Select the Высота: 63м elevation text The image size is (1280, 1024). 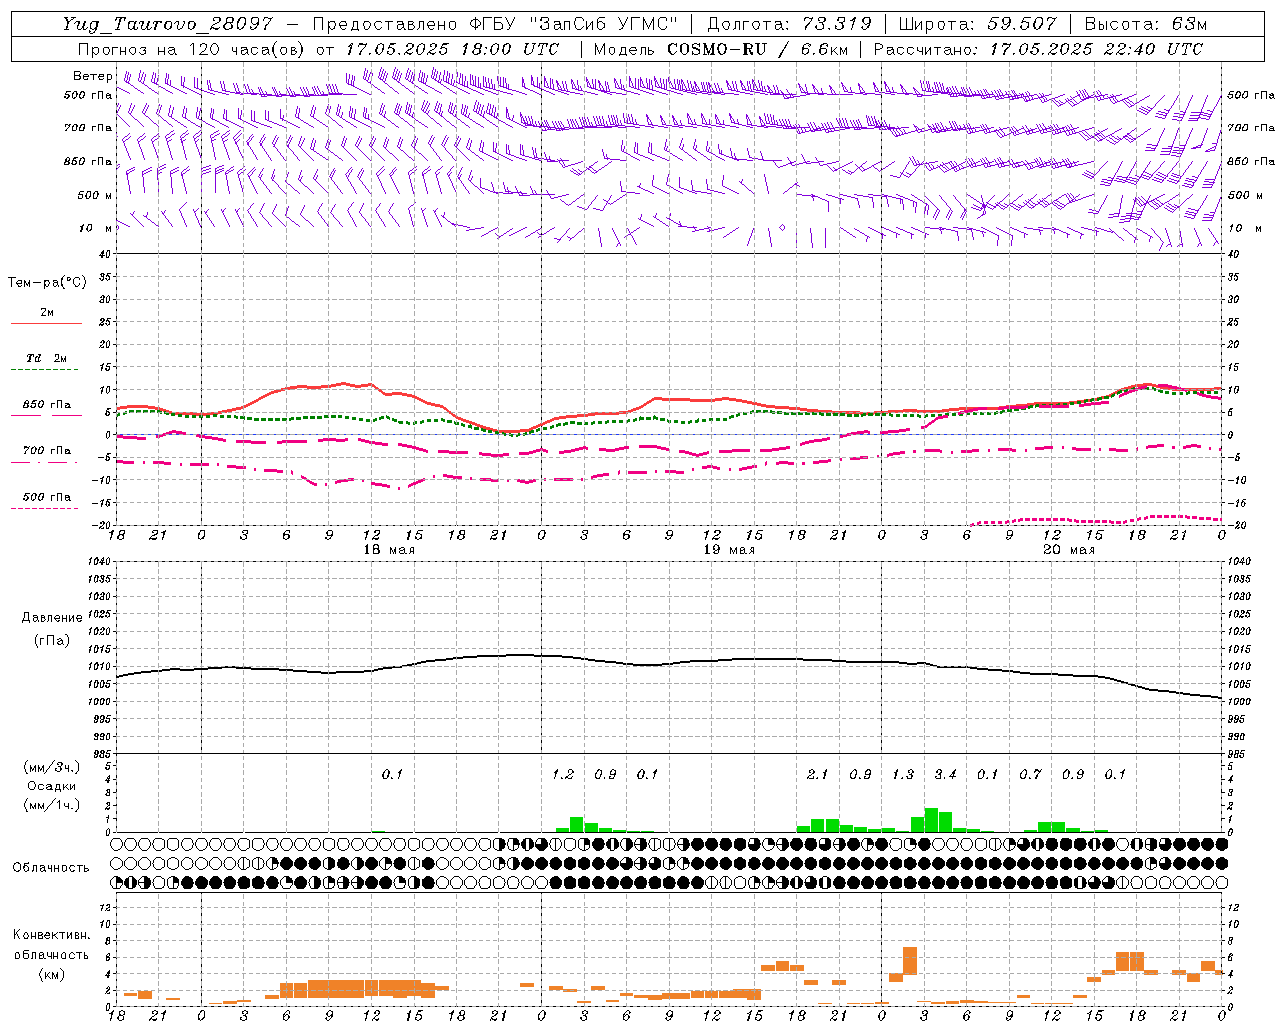(1146, 24)
